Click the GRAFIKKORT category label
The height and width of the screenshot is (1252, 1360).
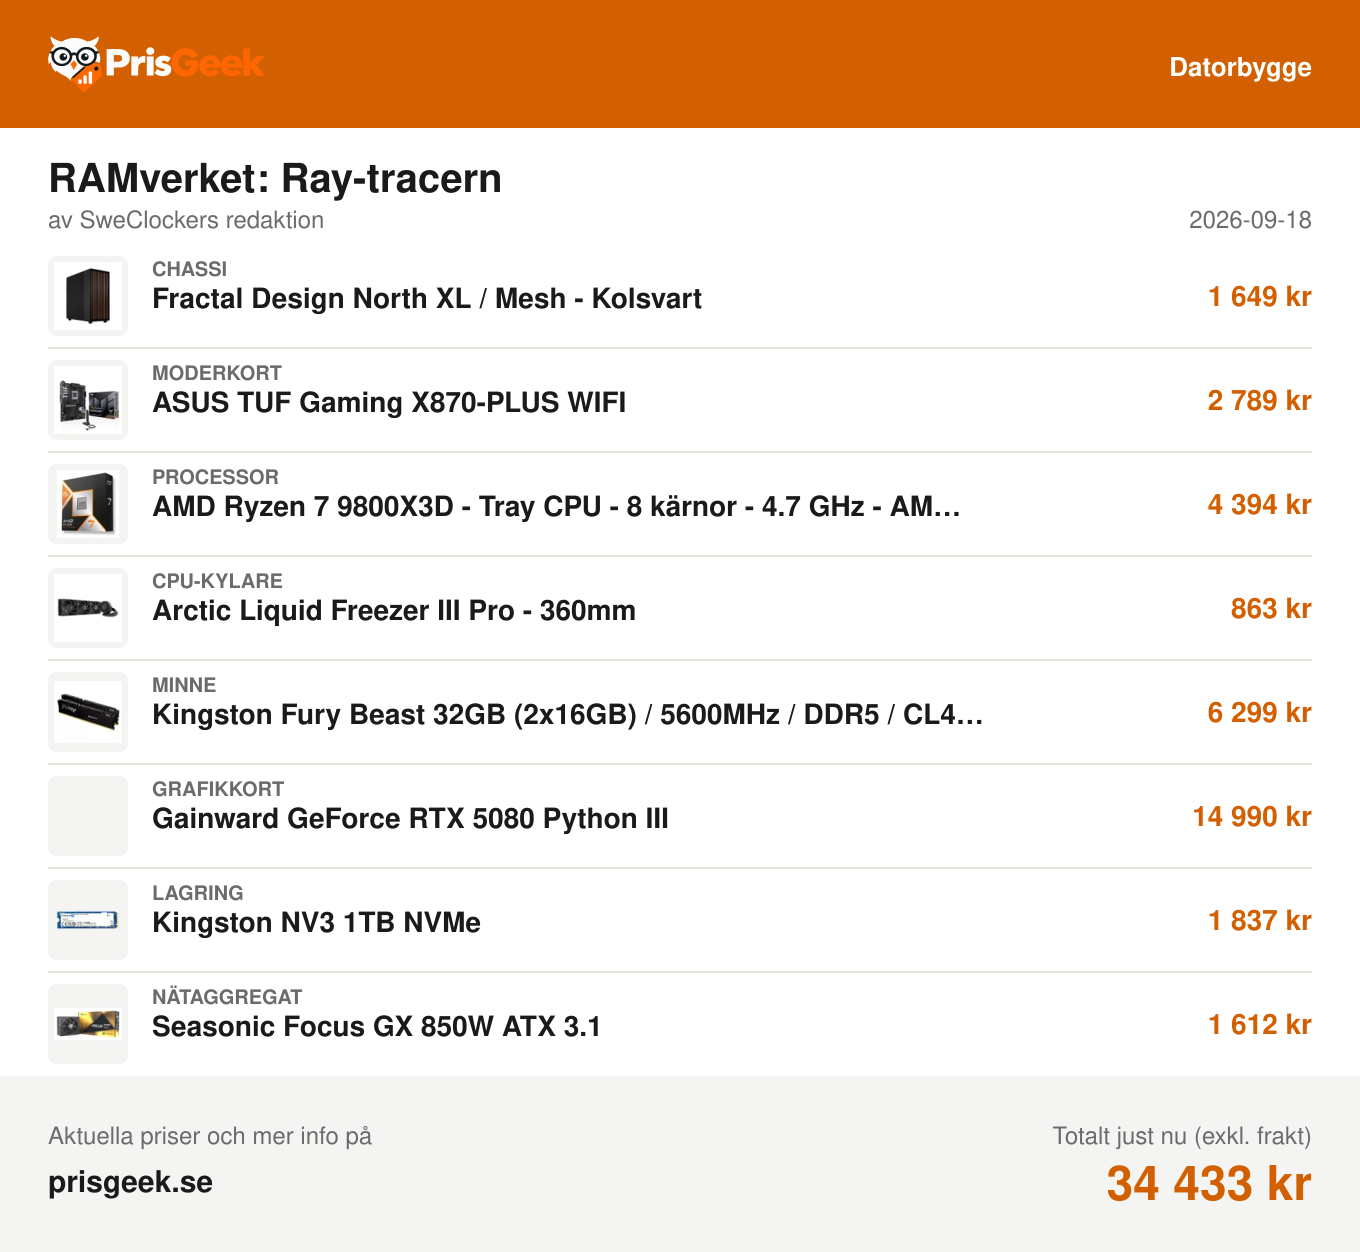218,789
